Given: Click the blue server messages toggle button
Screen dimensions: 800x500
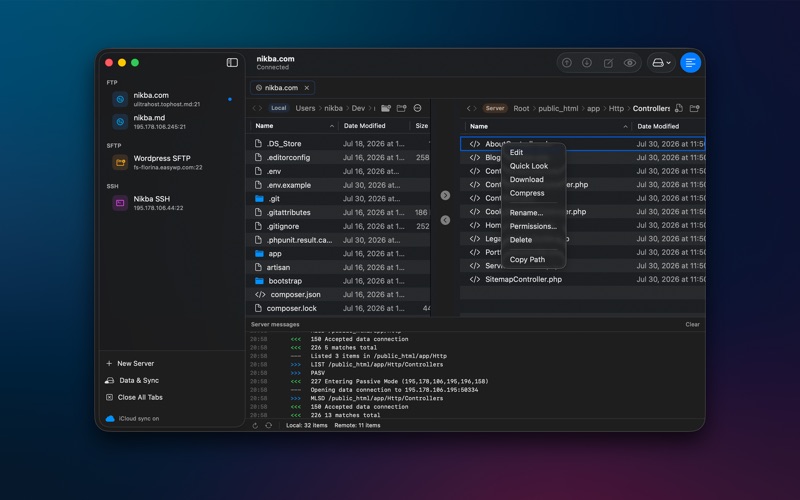Looking at the screenshot, I should click(x=690, y=63).
